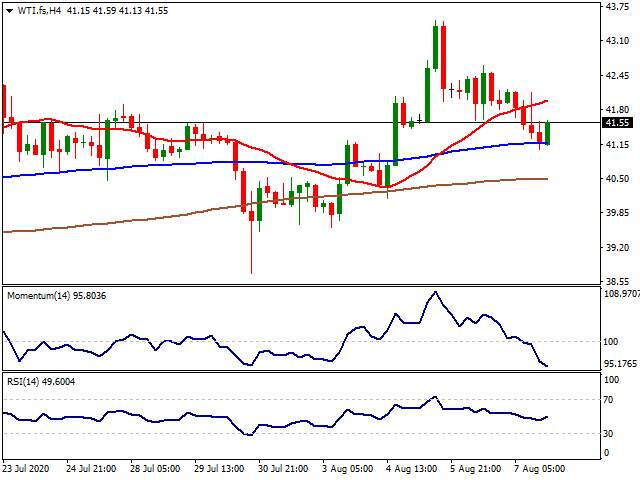Click the 95.1765 momentum scale value
Screen dimensions: 640x480
tap(620, 363)
